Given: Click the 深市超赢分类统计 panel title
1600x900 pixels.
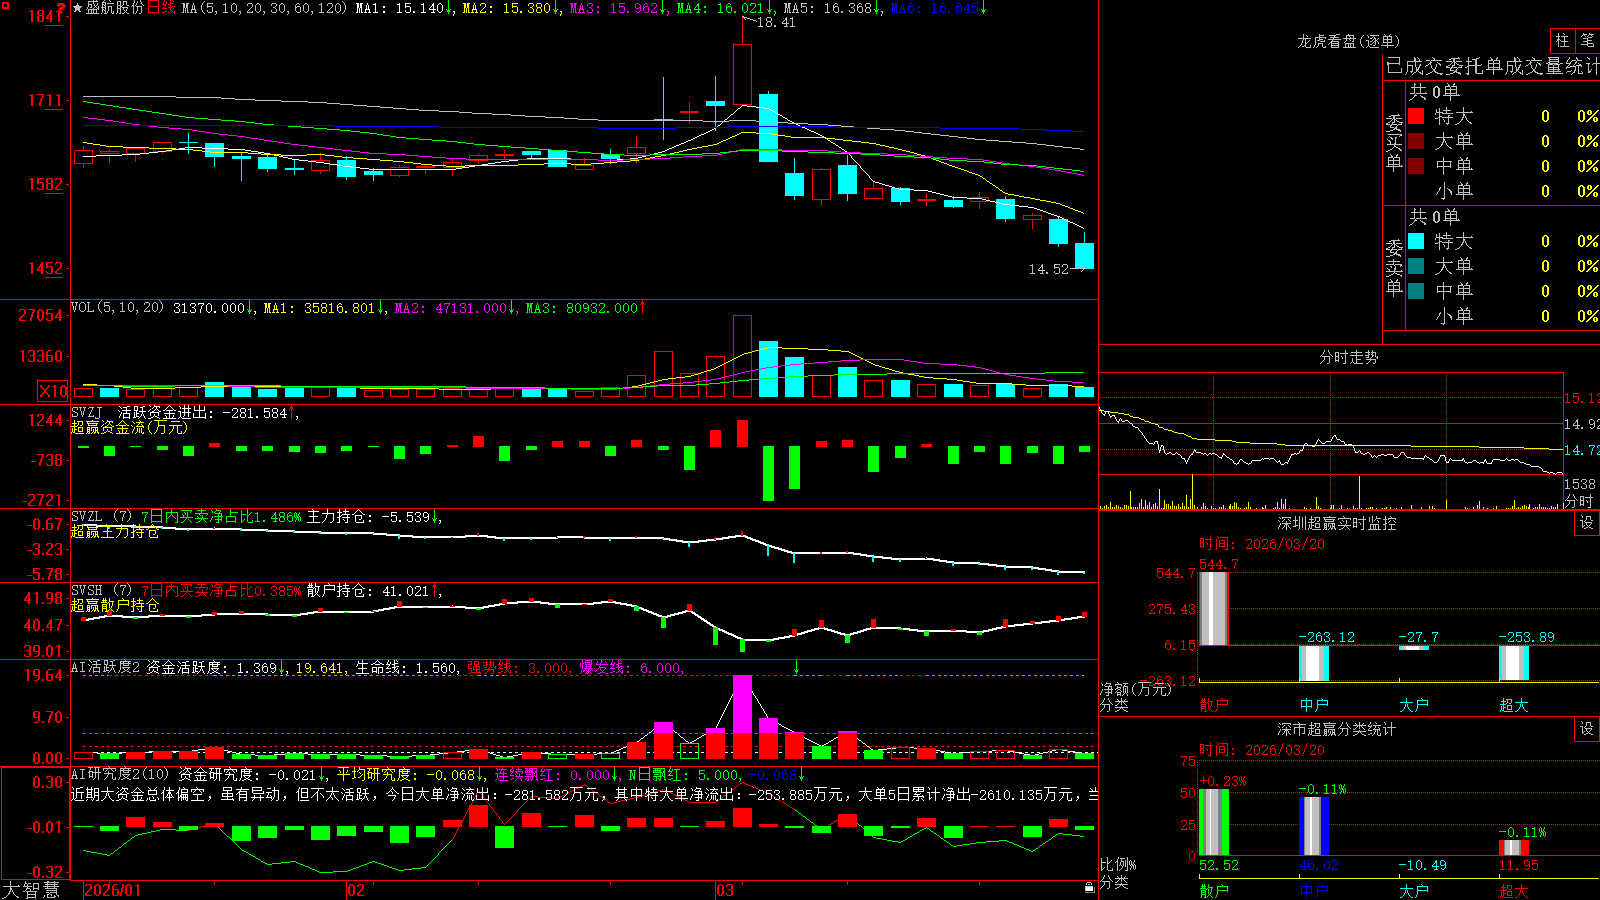Looking at the screenshot, I should pyautogui.click(x=1337, y=729).
